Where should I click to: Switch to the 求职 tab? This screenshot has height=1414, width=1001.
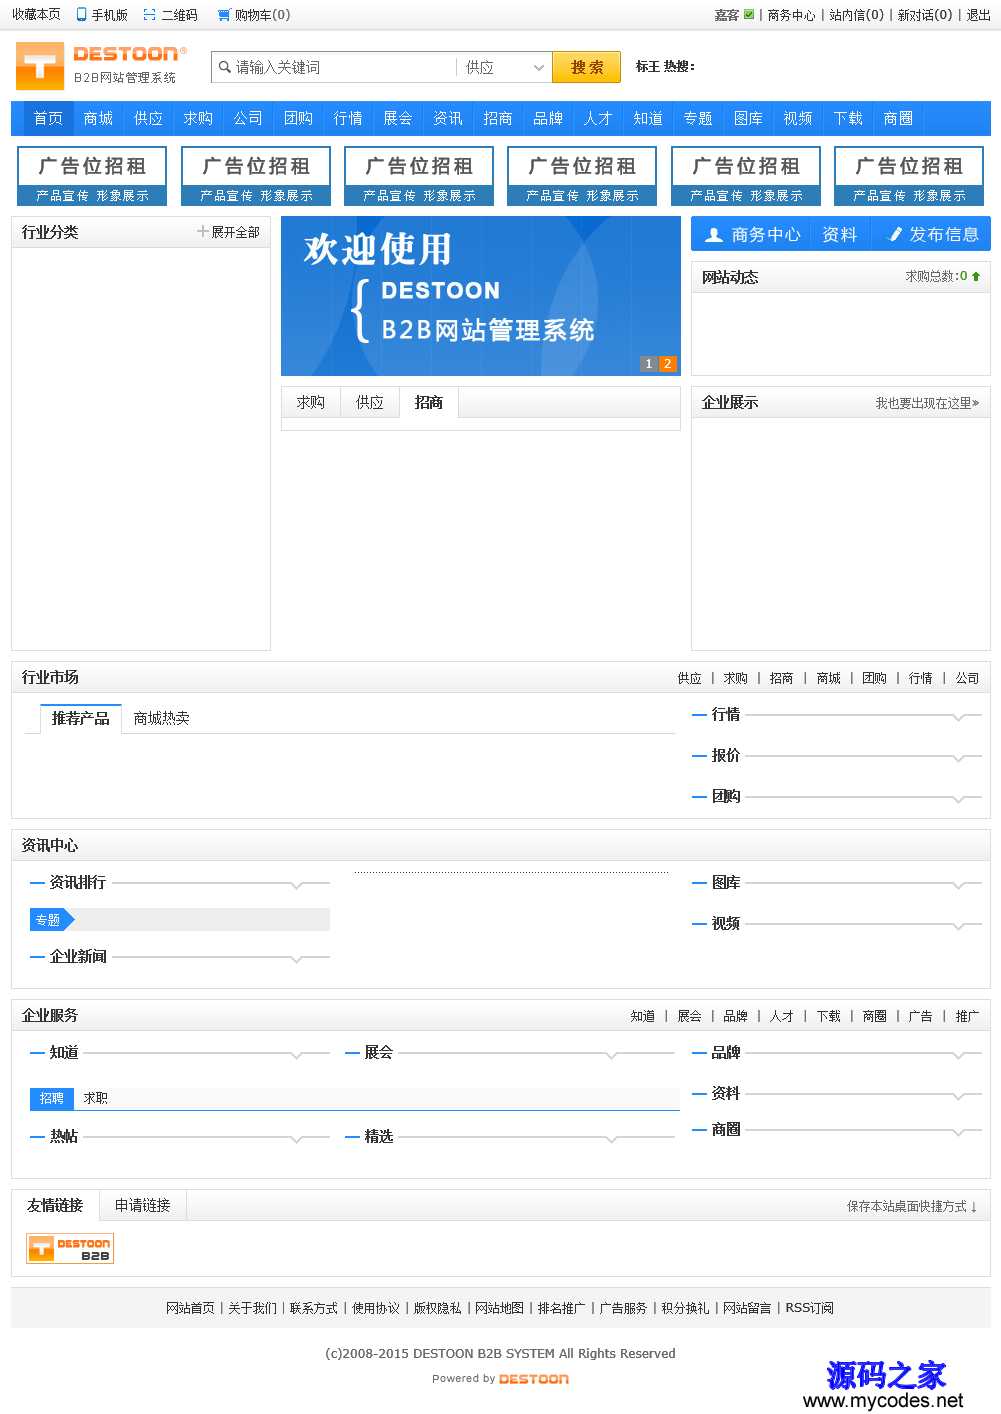click(x=96, y=1098)
